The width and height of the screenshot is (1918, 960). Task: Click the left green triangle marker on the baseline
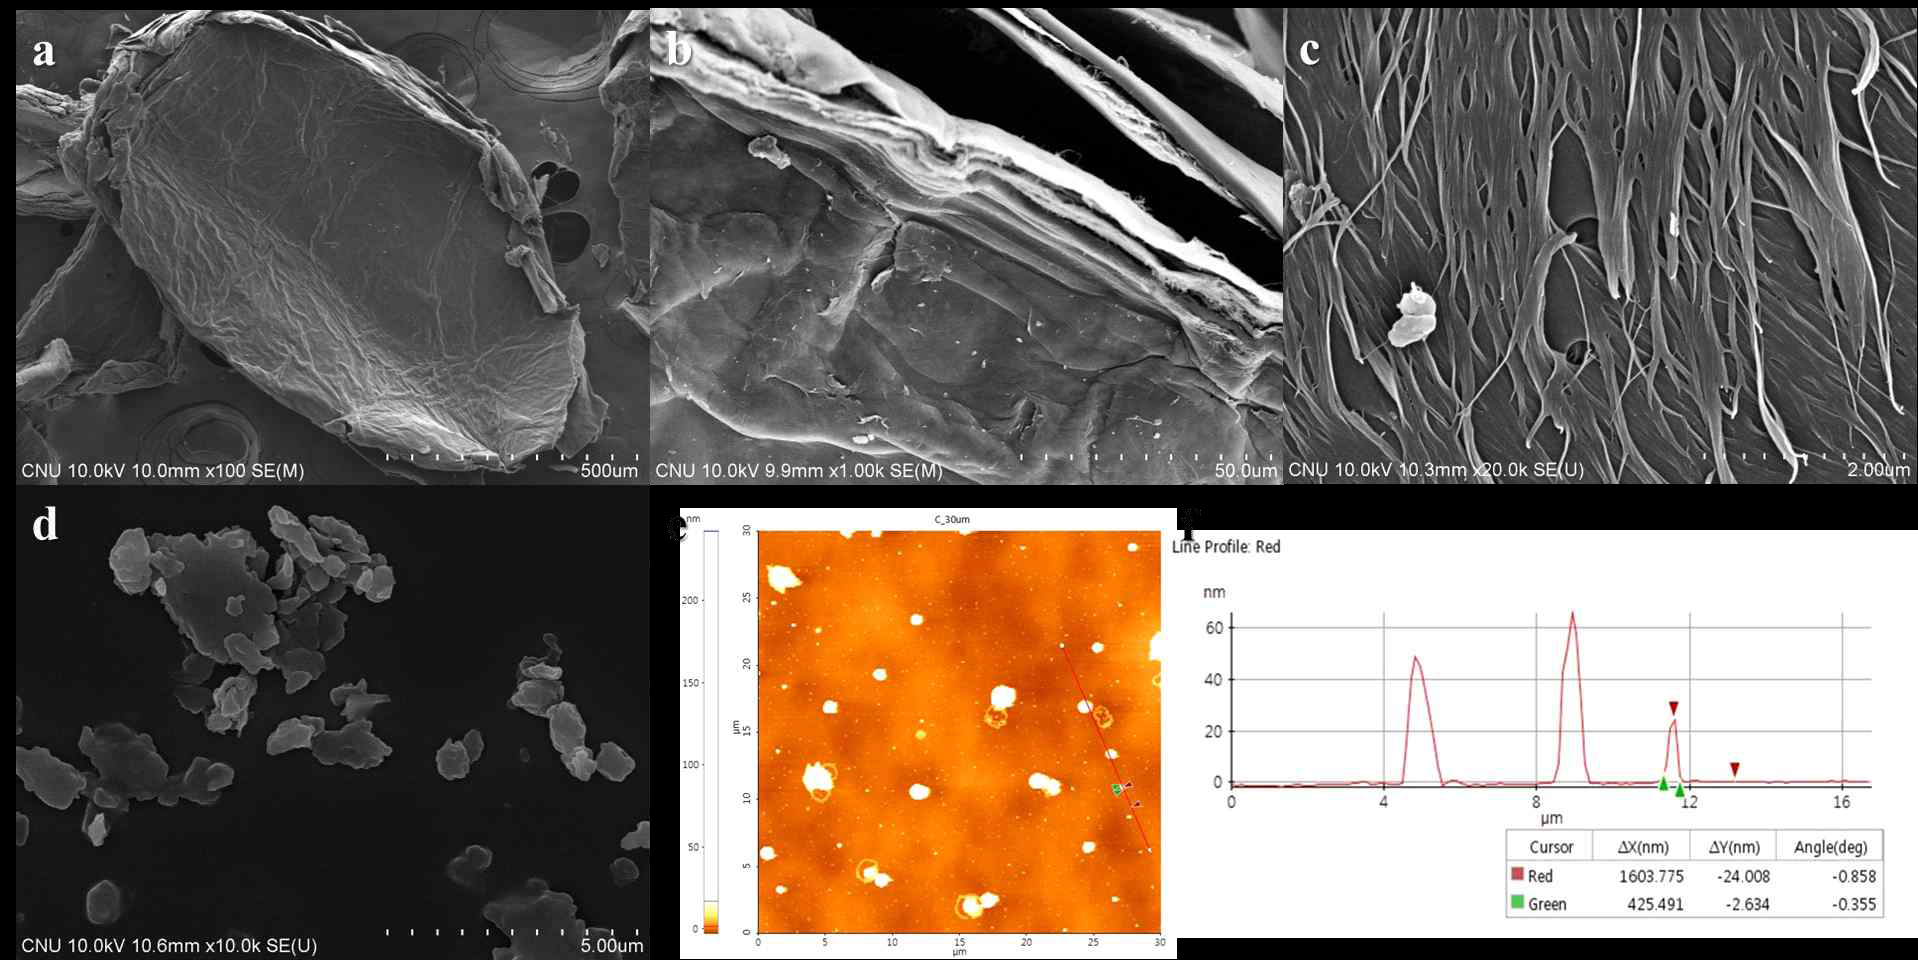click(1663, 783)
